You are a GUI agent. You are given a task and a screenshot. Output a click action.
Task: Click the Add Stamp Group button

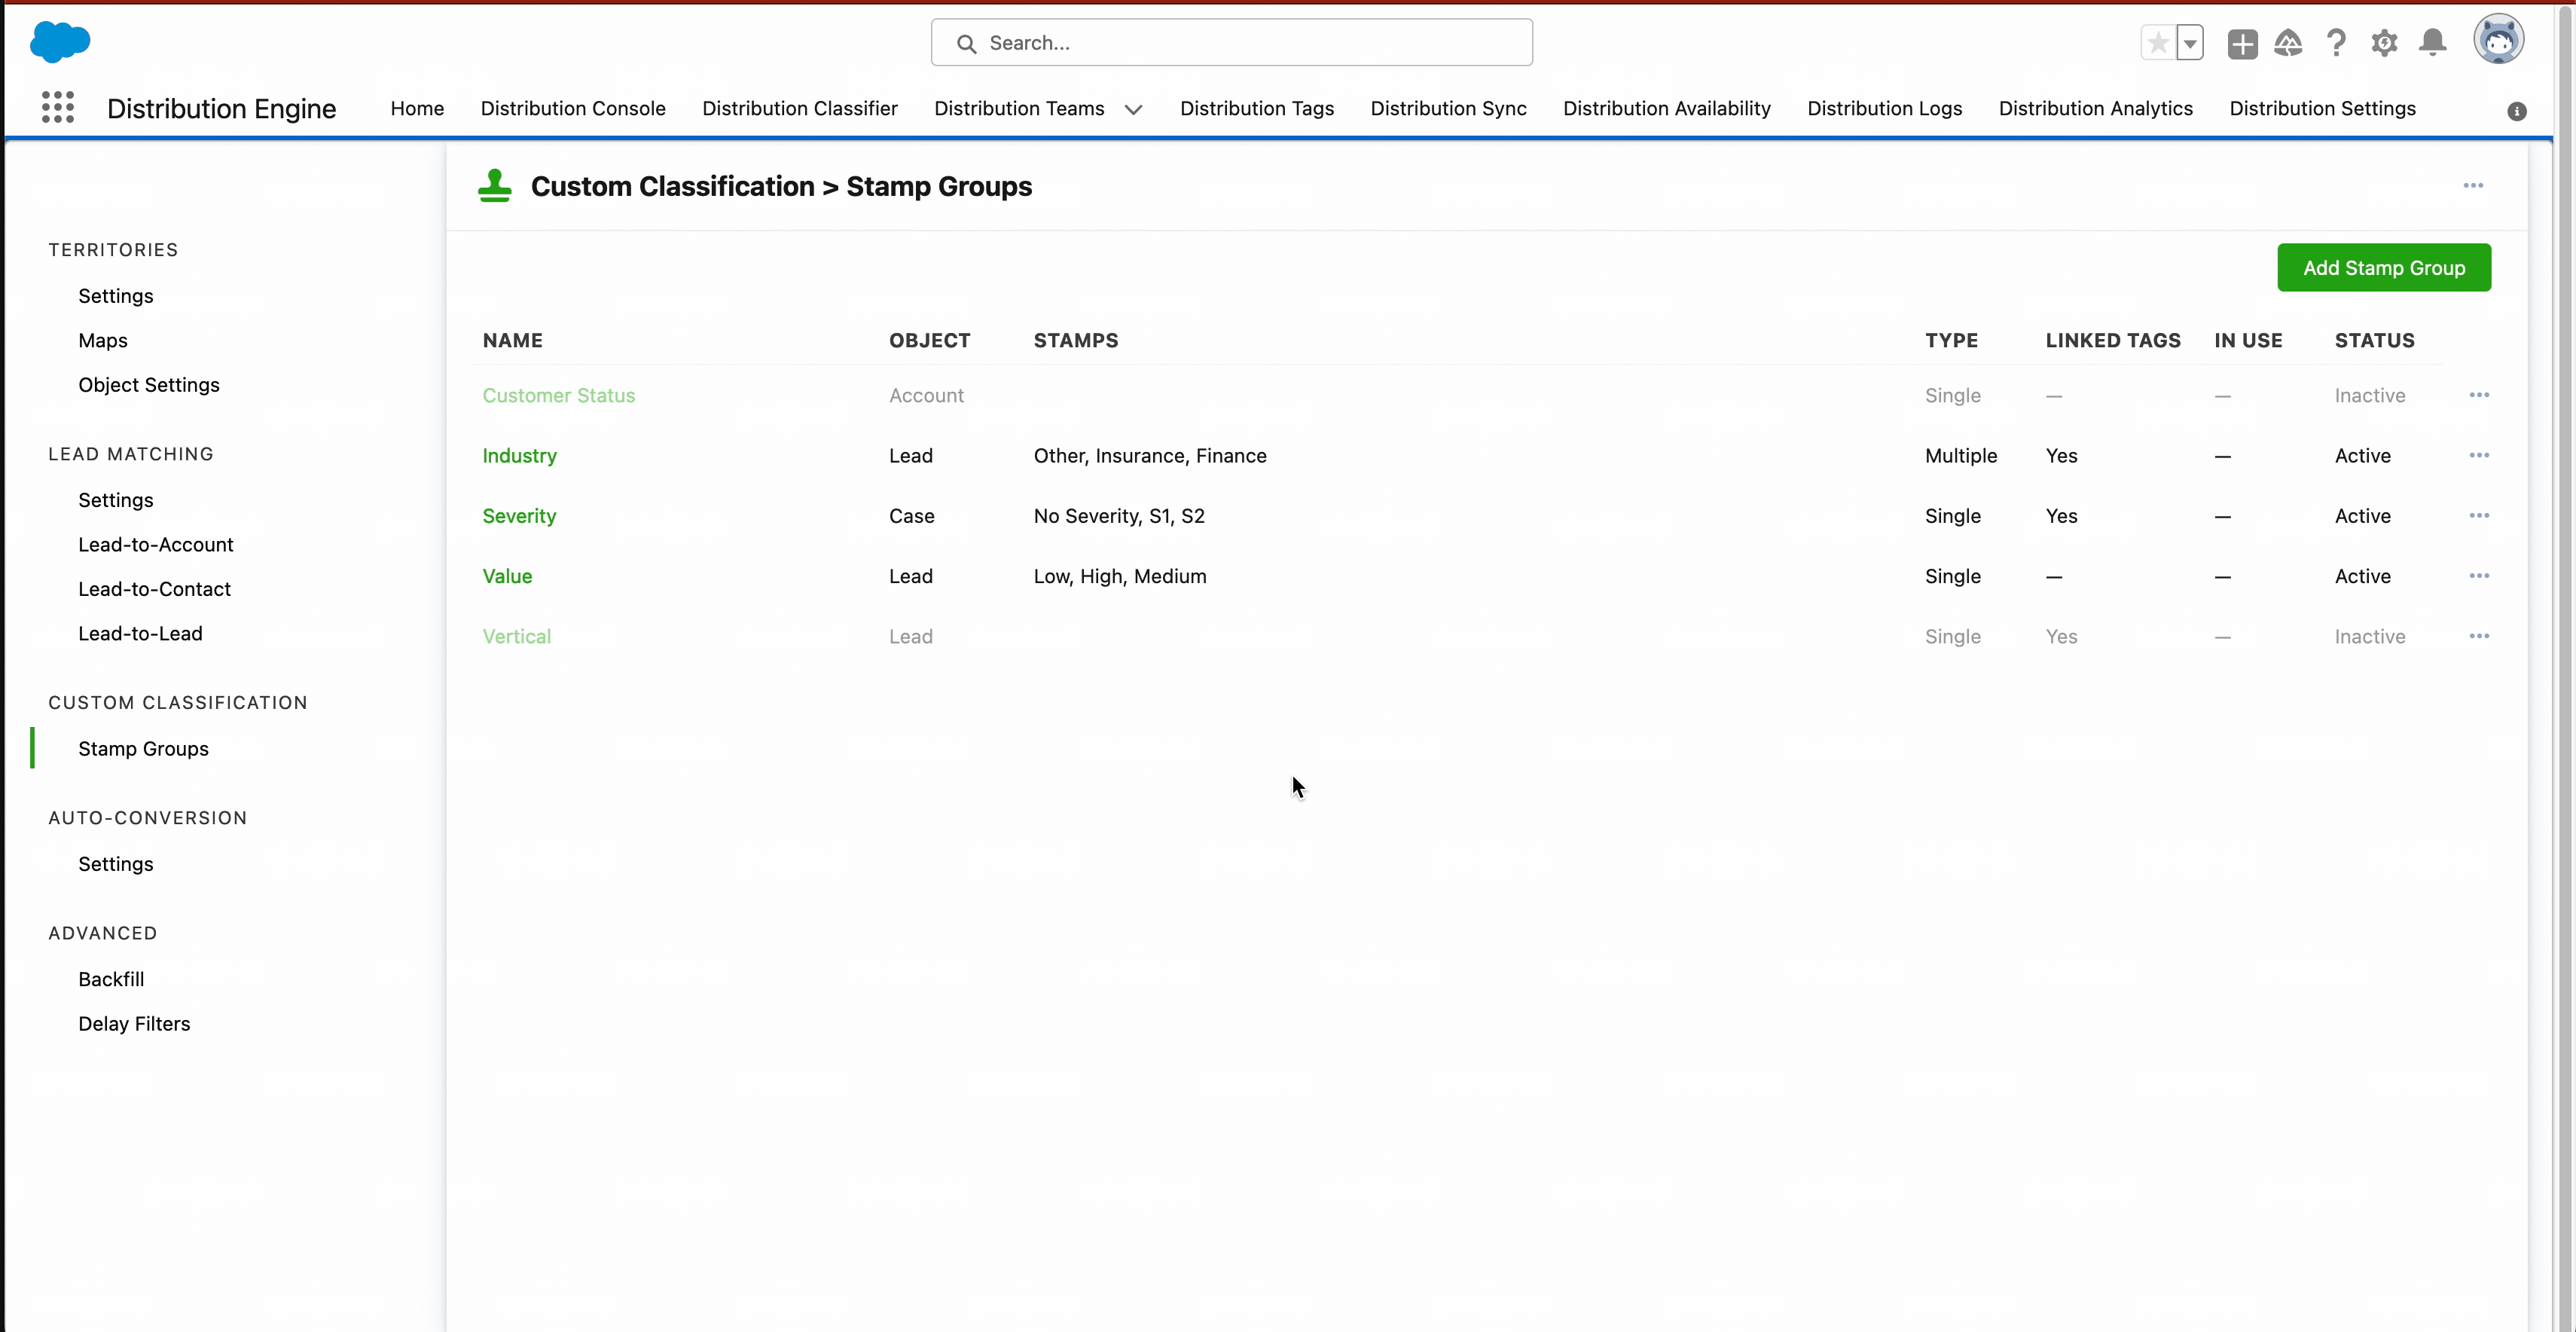tap(2384, 268)
